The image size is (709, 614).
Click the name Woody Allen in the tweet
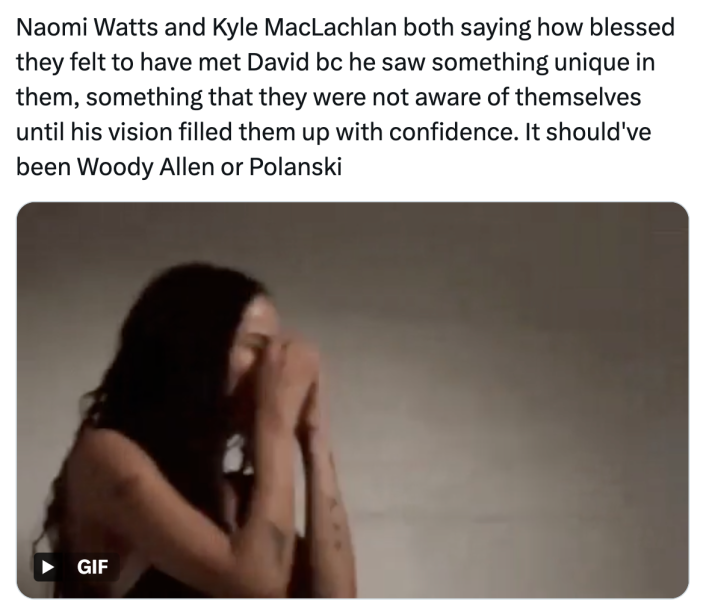click(x=145, y=167)
